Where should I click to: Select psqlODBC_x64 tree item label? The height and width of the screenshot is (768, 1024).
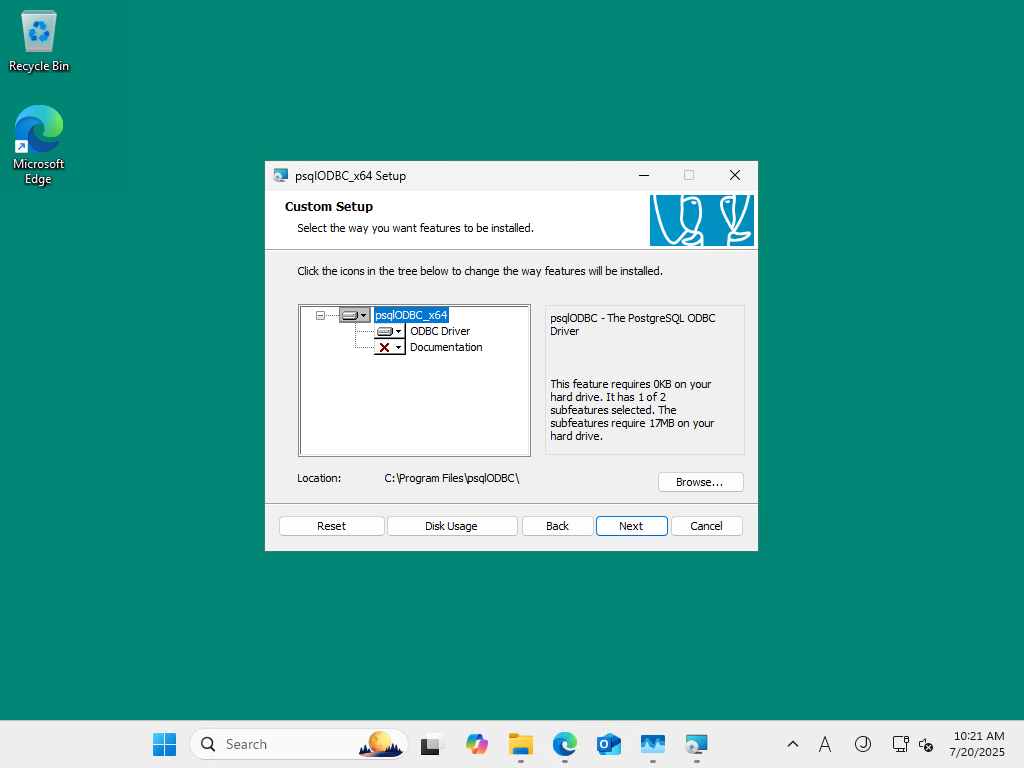[x=411, y=315]
